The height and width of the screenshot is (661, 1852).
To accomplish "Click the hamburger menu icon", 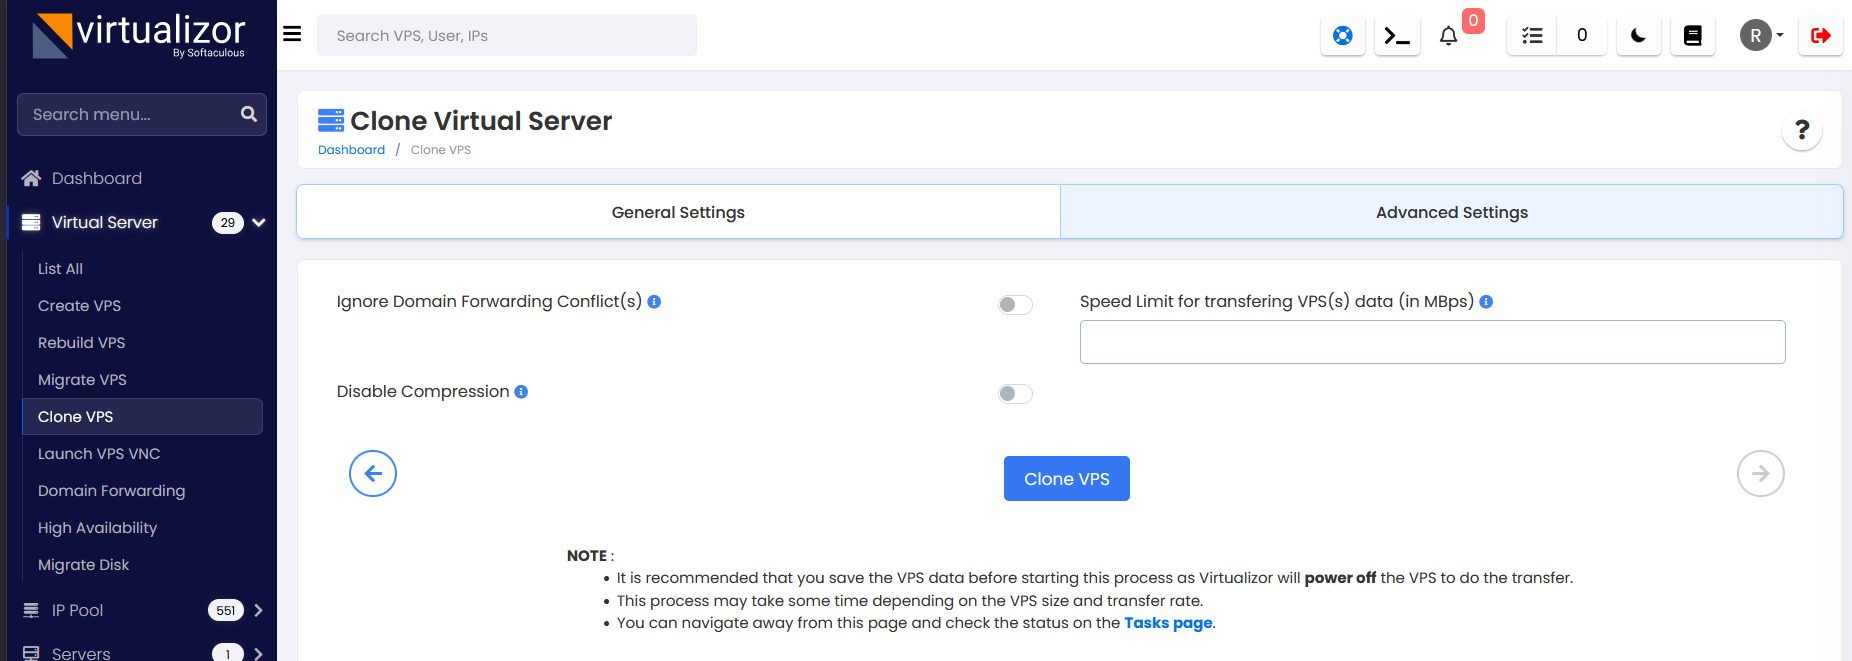I will point(292,34).
